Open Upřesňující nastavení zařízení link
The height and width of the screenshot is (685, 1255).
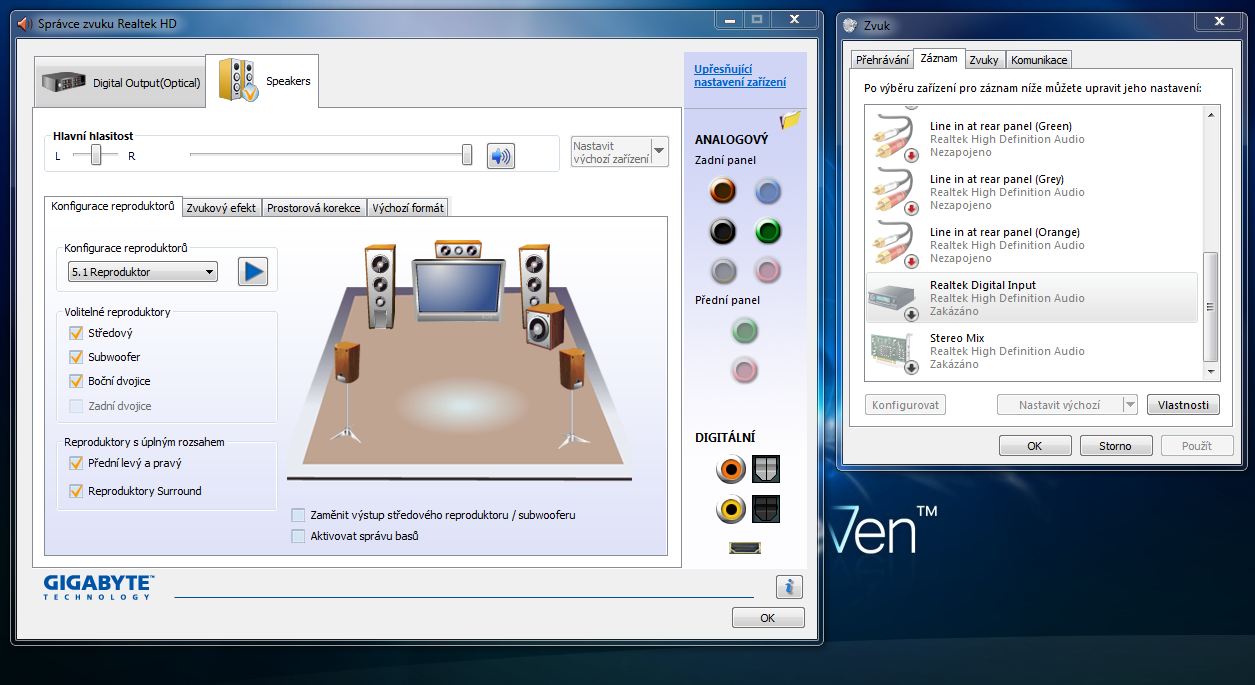740,75
